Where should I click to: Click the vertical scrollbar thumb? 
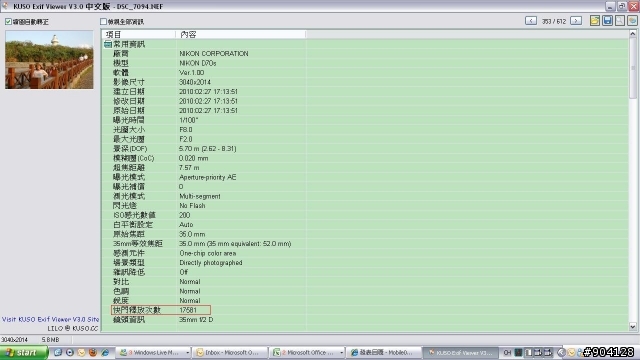[633, 69]
